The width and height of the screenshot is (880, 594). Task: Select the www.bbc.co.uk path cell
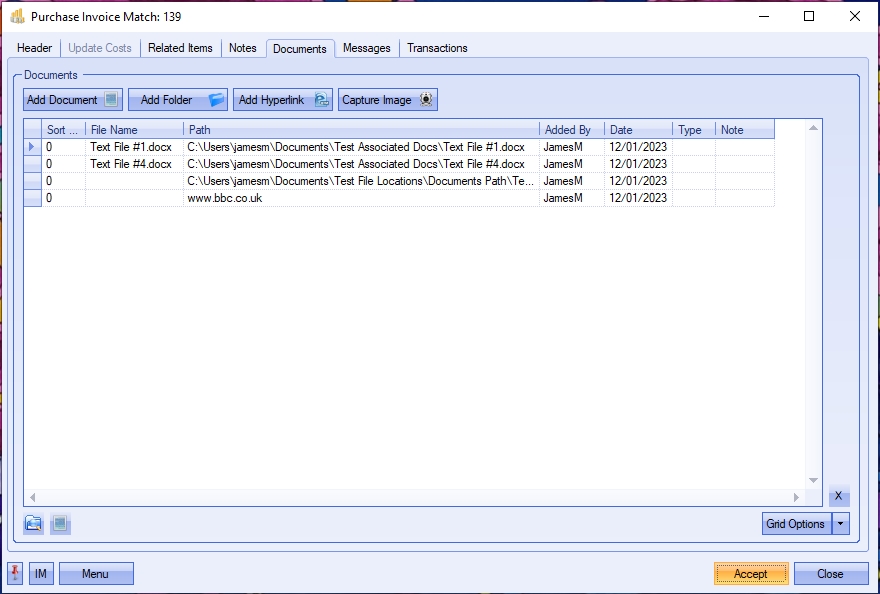(x=361, y=198)
